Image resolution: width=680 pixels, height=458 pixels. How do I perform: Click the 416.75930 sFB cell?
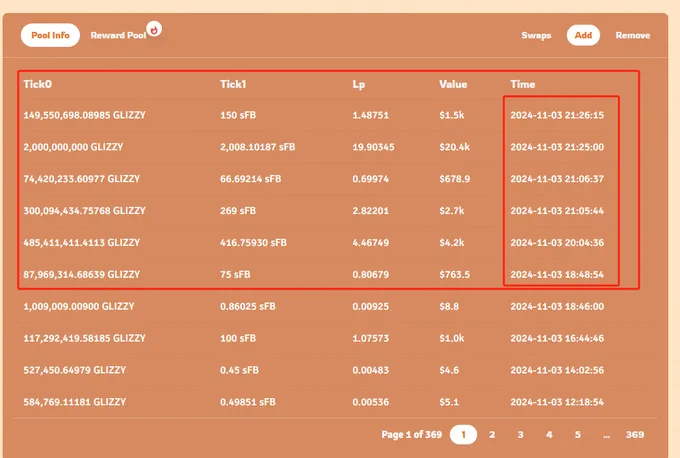pyautogui.click(x=253, y=243)
